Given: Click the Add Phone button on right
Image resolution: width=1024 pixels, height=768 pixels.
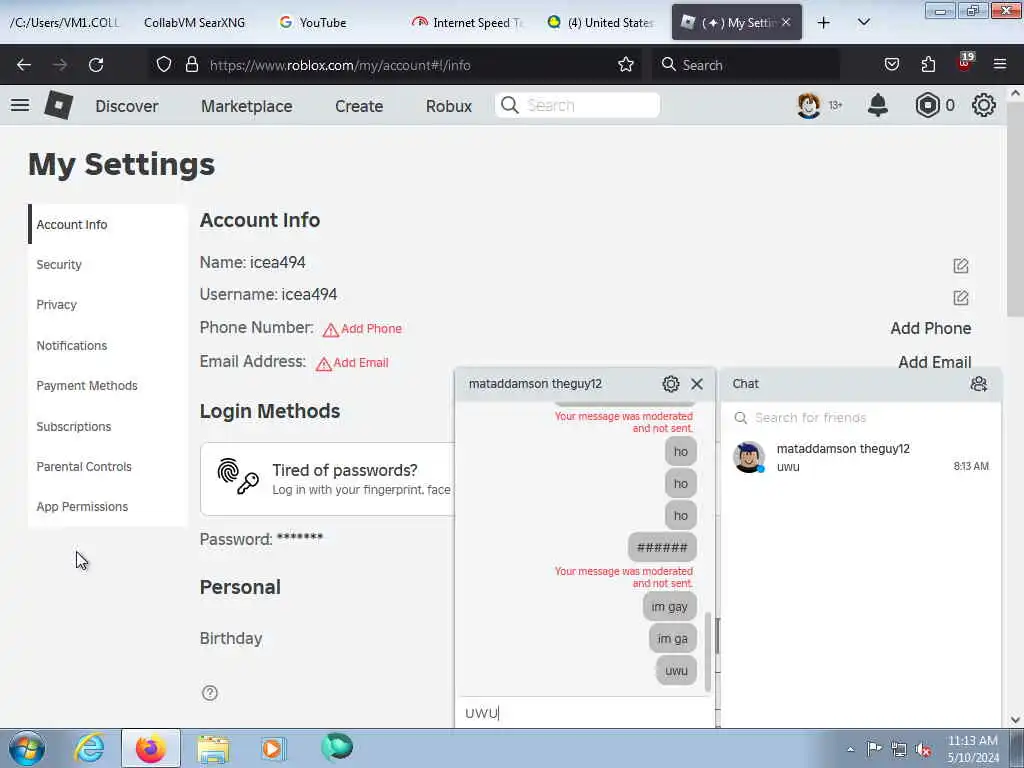Looking at the screenshot, I should 931,328.
